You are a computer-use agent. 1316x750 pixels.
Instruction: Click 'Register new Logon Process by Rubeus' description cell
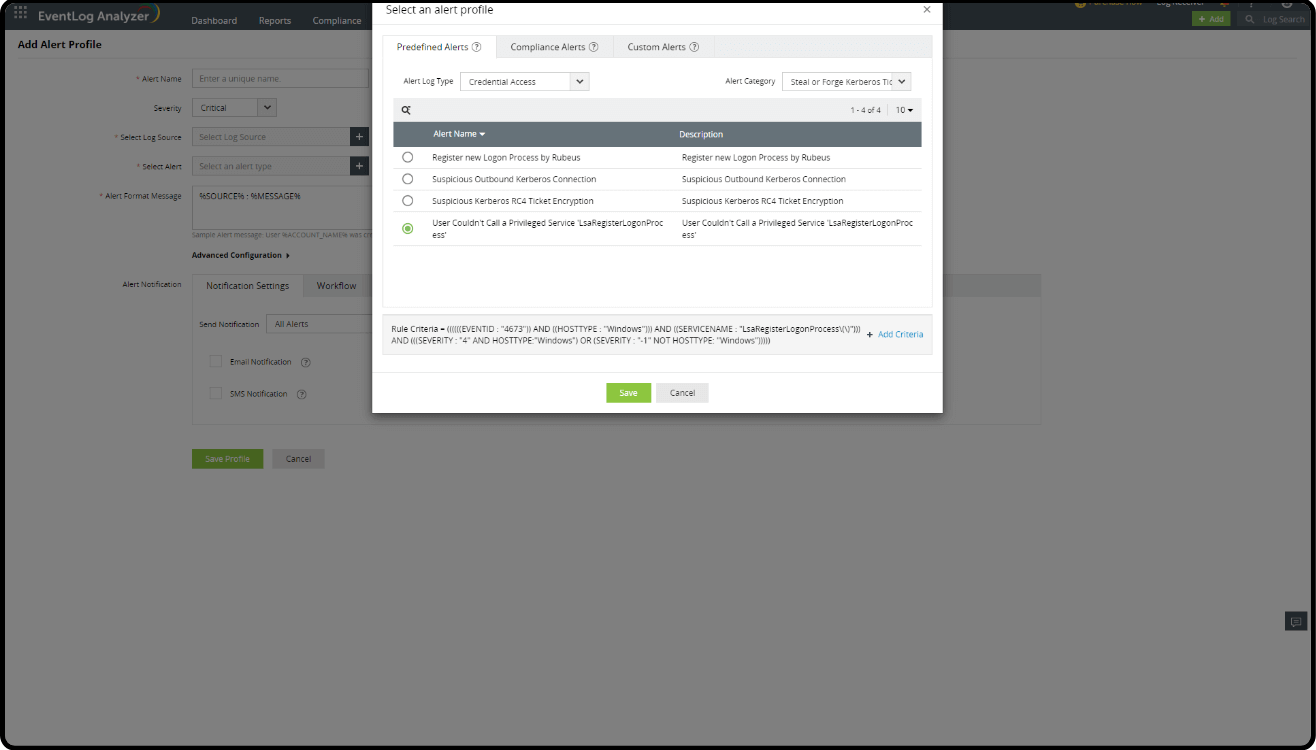(756, 157)
